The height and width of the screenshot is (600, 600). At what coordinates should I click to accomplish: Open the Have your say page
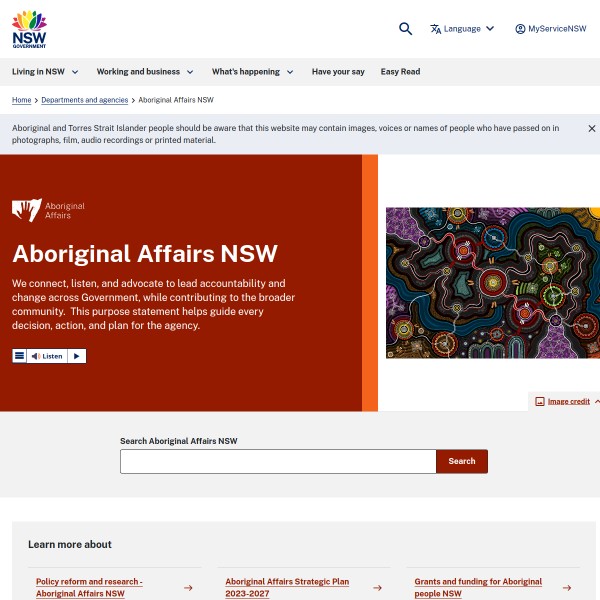(x=338, y=72)
